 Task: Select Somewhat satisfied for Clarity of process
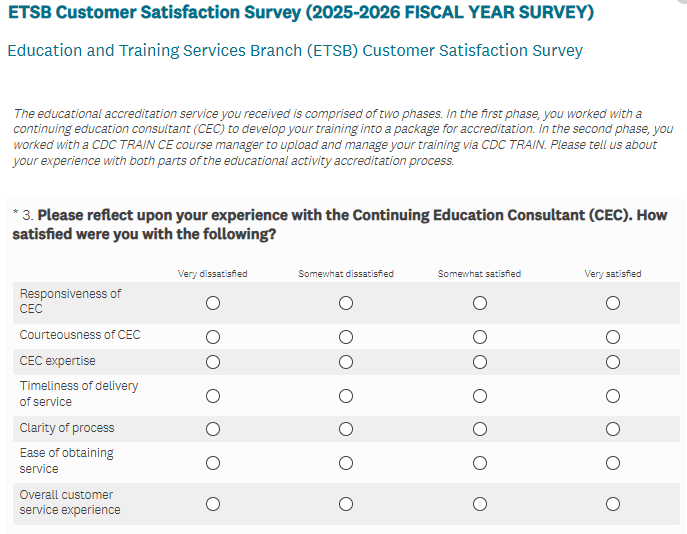point(480,429)
